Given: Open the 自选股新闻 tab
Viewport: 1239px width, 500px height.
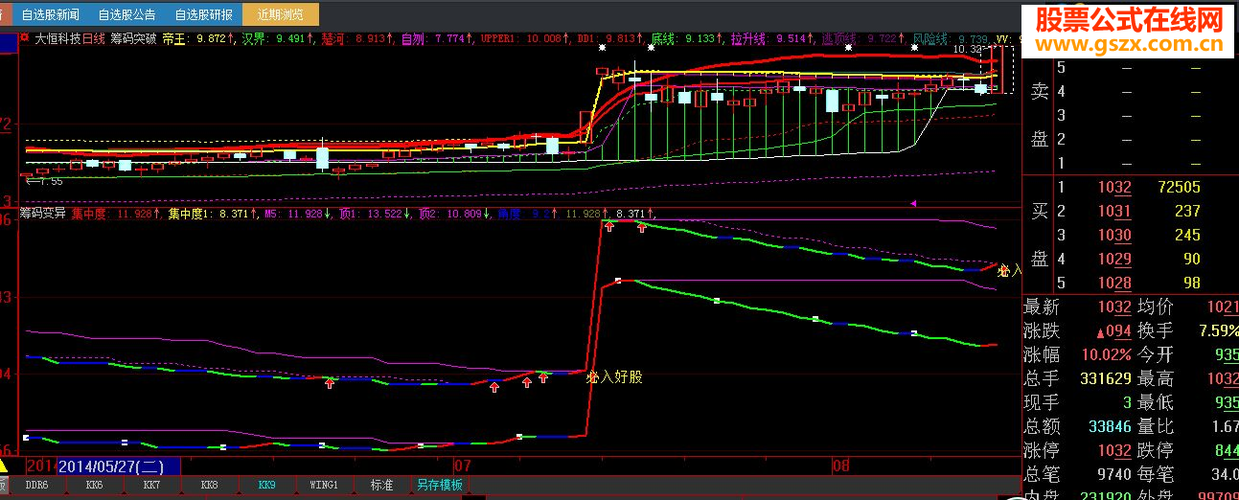Looking at the screenshot, I should tap(48, 14).
